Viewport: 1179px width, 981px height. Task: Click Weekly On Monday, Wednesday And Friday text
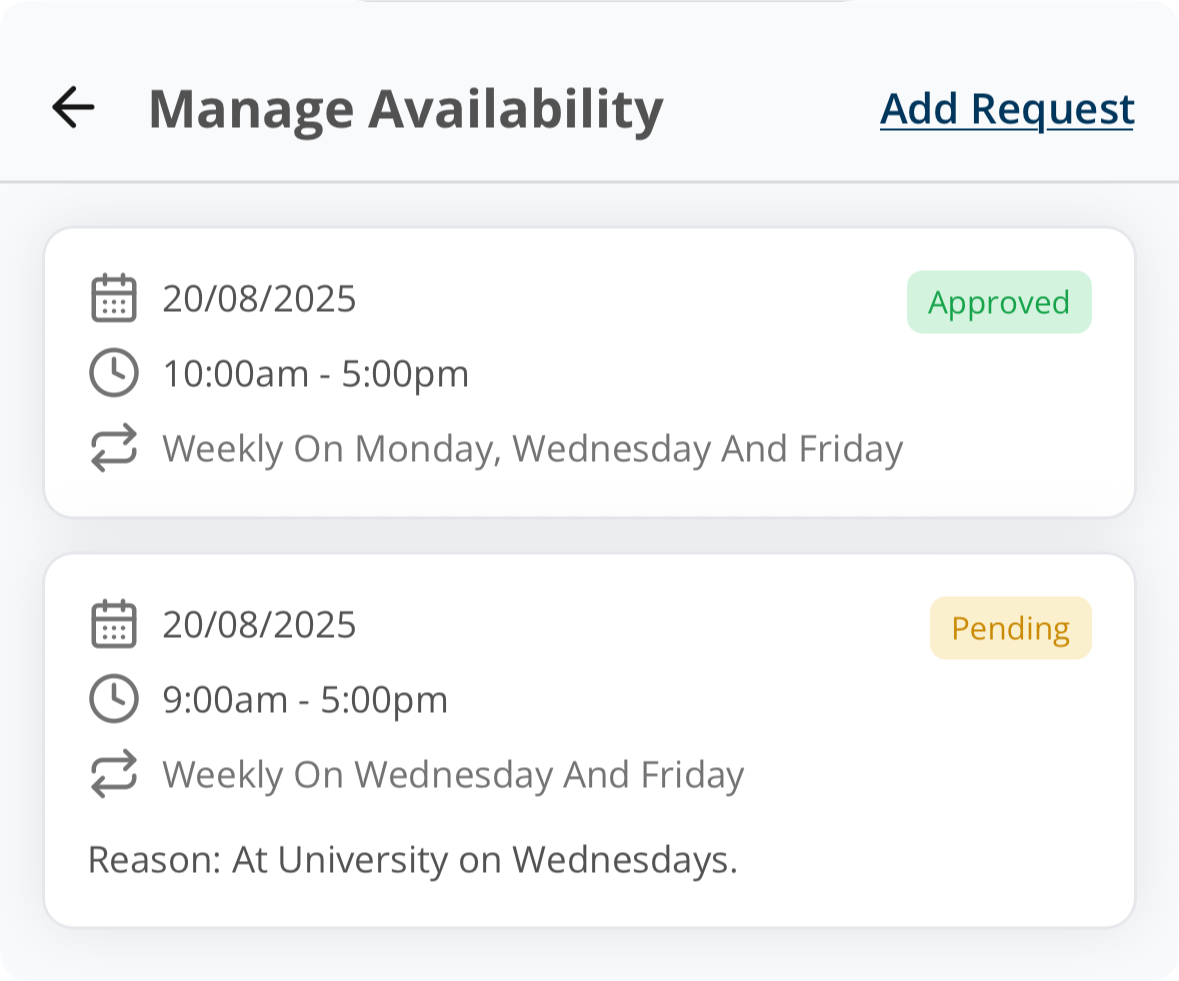[532, 449]
